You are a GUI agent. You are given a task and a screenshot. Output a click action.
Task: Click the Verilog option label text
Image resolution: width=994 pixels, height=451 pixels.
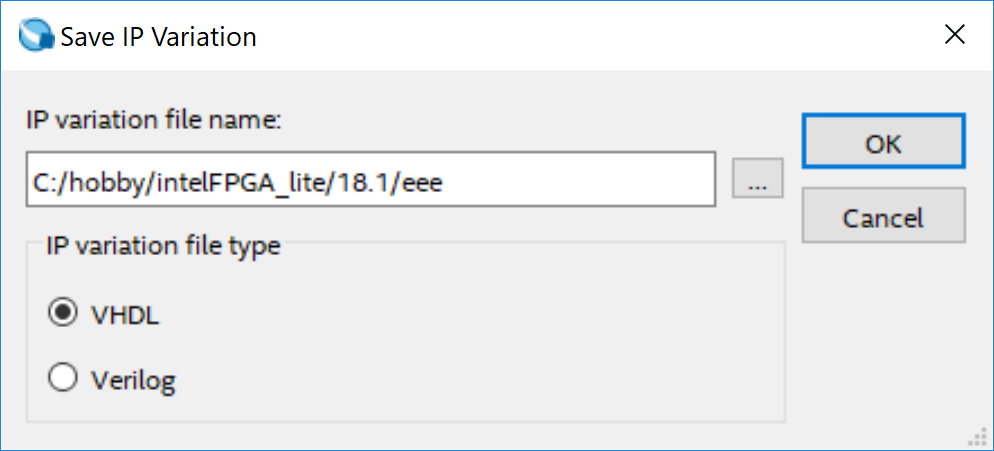point(135,379)
